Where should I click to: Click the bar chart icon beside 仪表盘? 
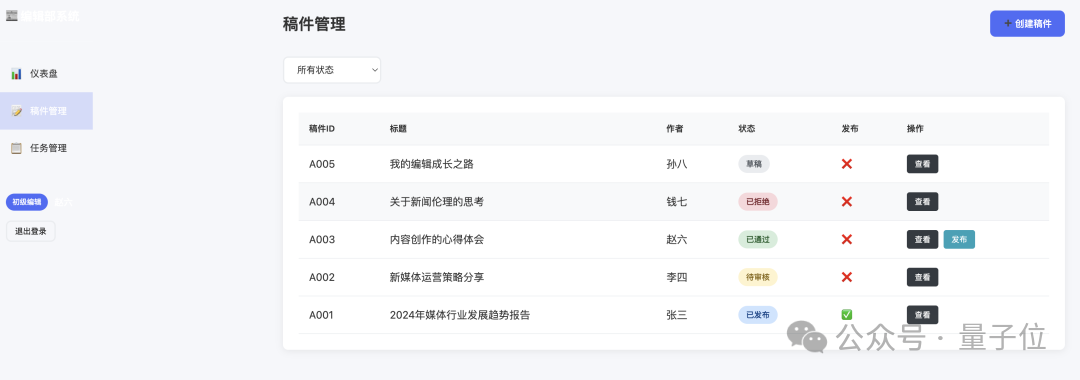point(17,74)
